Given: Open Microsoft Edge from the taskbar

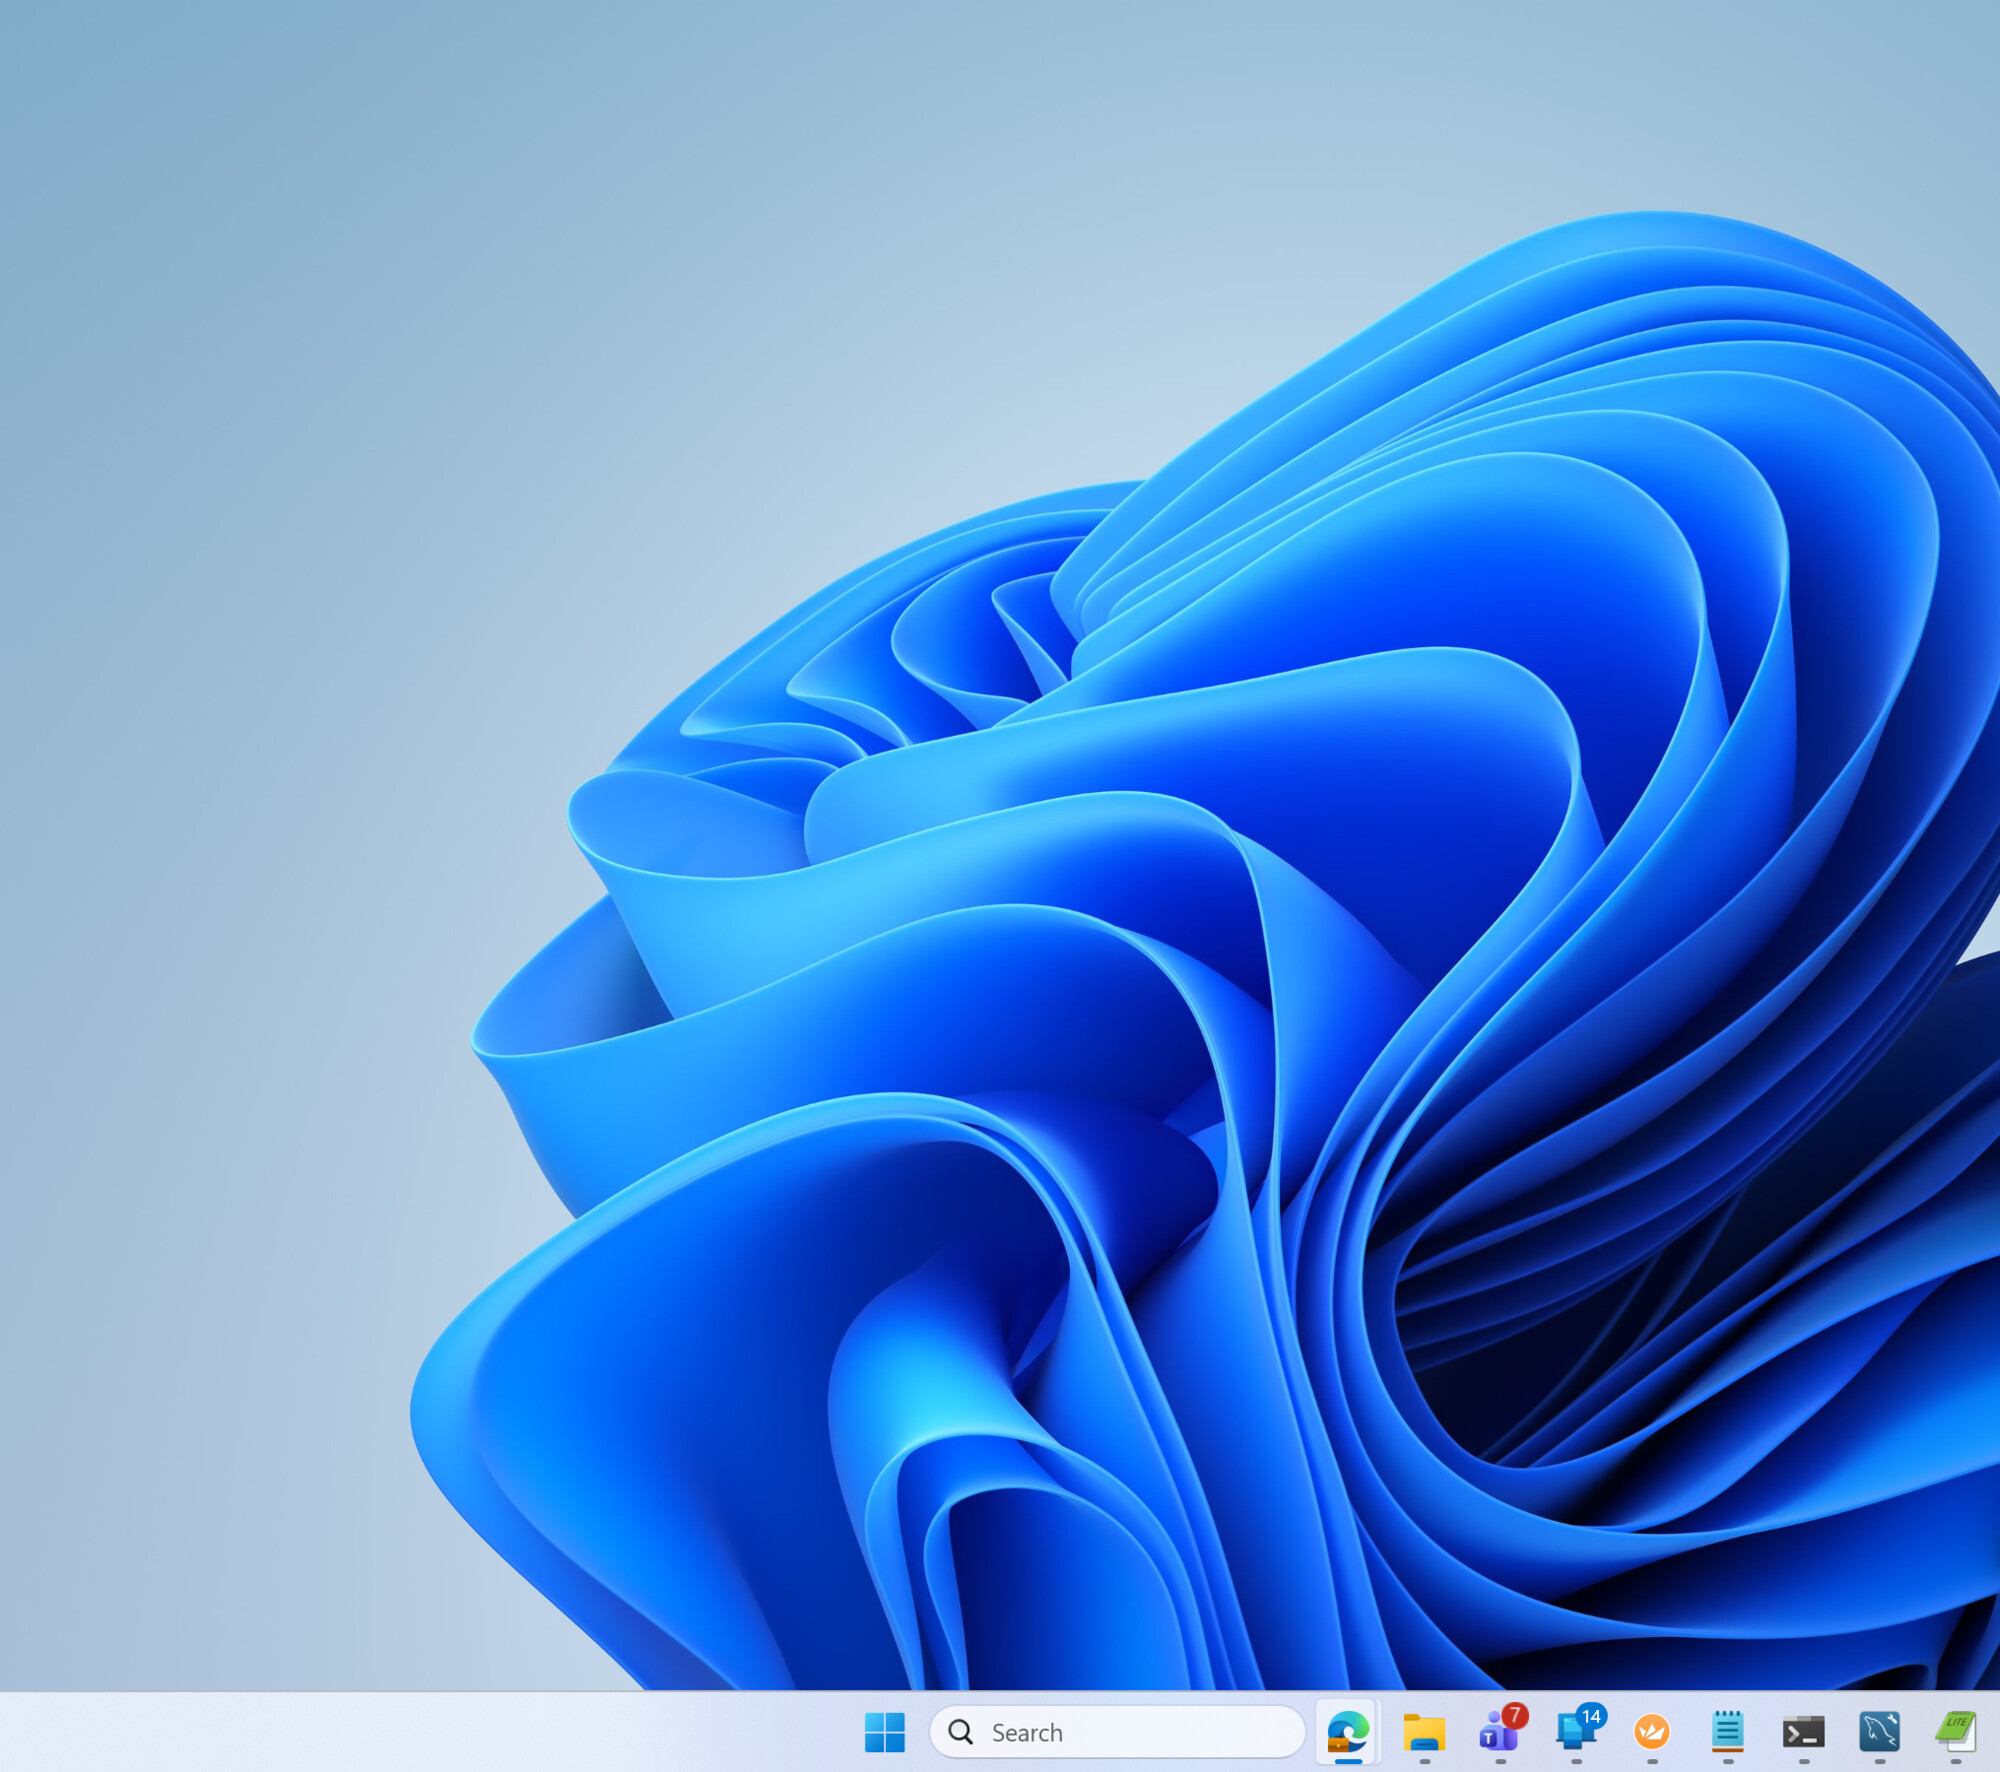Looking at the screenshot, I should pyautogui.click(x=1347, y=1732).
